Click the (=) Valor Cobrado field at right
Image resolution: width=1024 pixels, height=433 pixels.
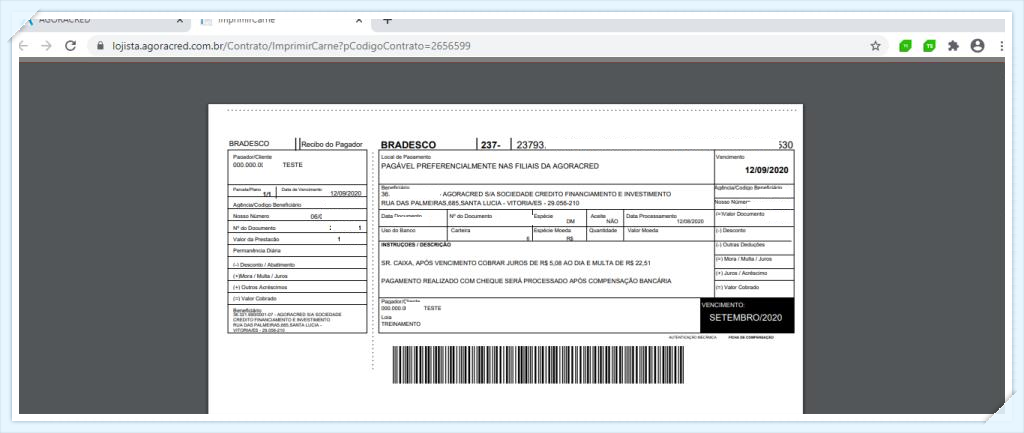[754, 289]
